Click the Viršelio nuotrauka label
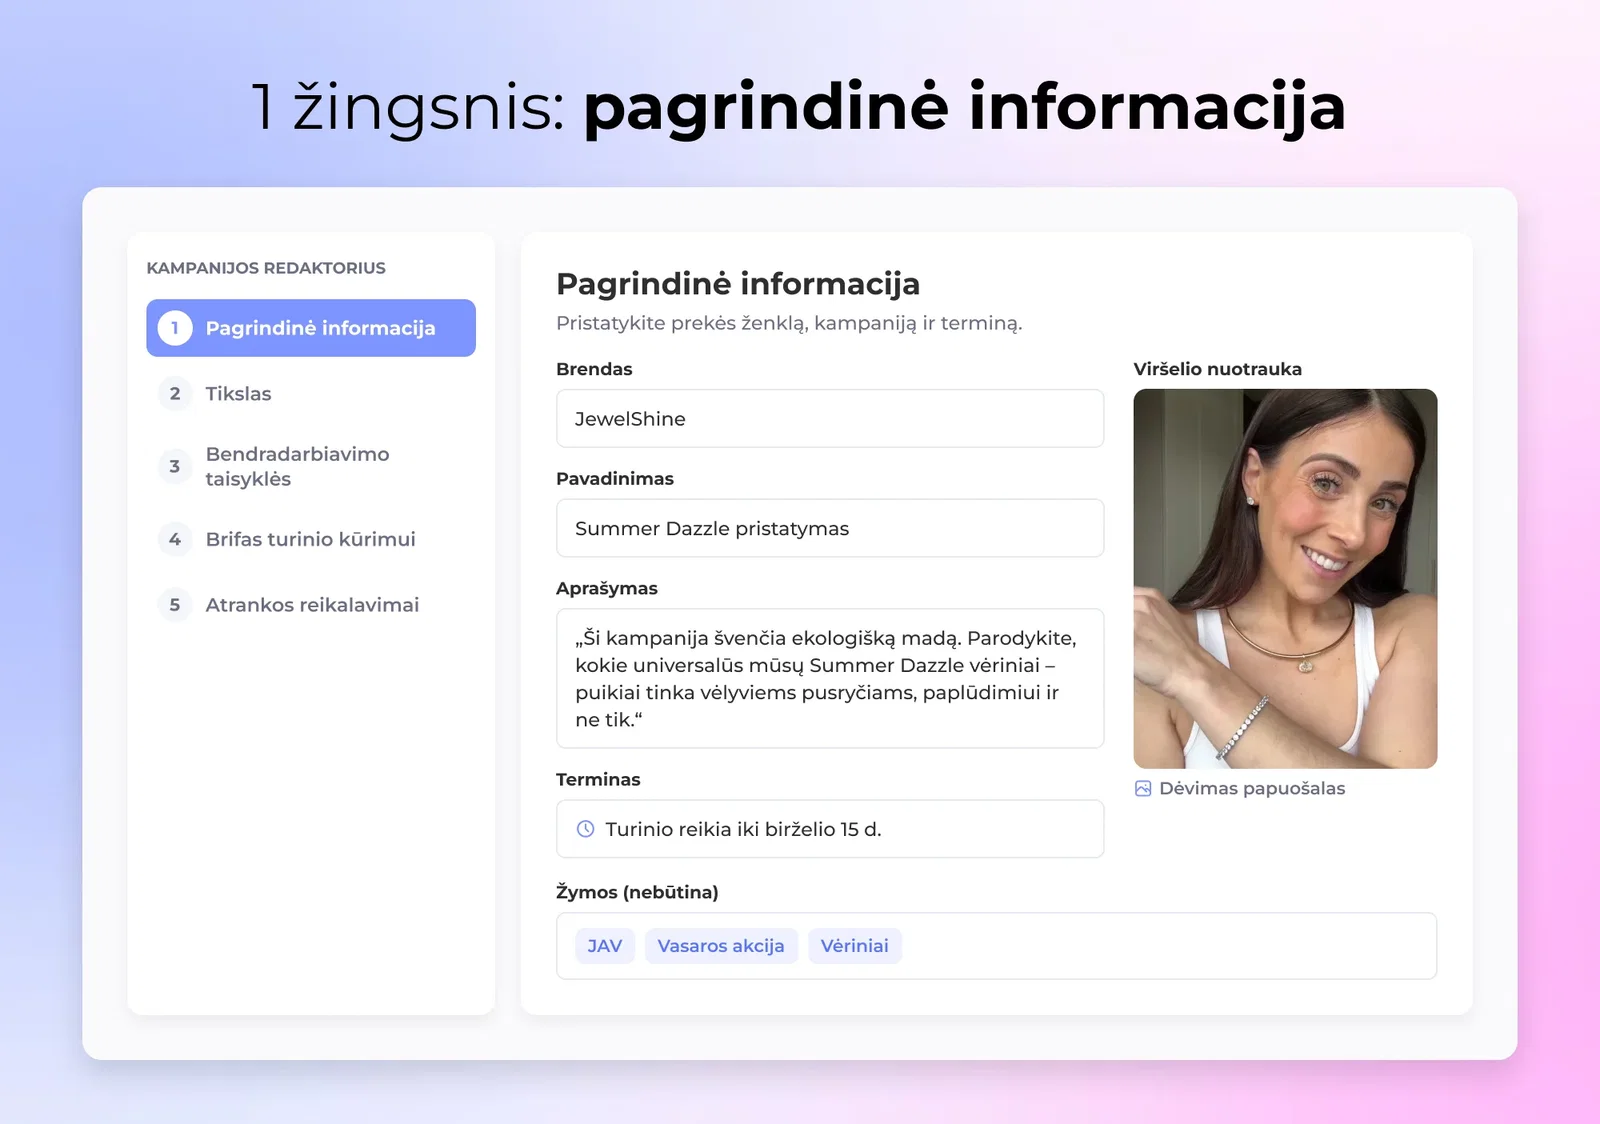The height and width of the screenshot is (1124, 1600). [x=1218, y=369]
